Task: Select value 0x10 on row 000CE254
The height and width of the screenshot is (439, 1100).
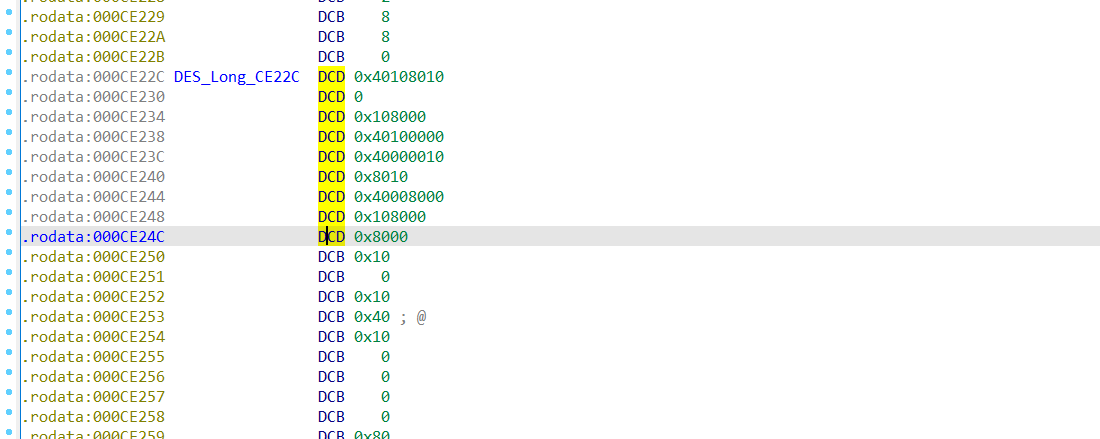Action: tap(372, 337)
